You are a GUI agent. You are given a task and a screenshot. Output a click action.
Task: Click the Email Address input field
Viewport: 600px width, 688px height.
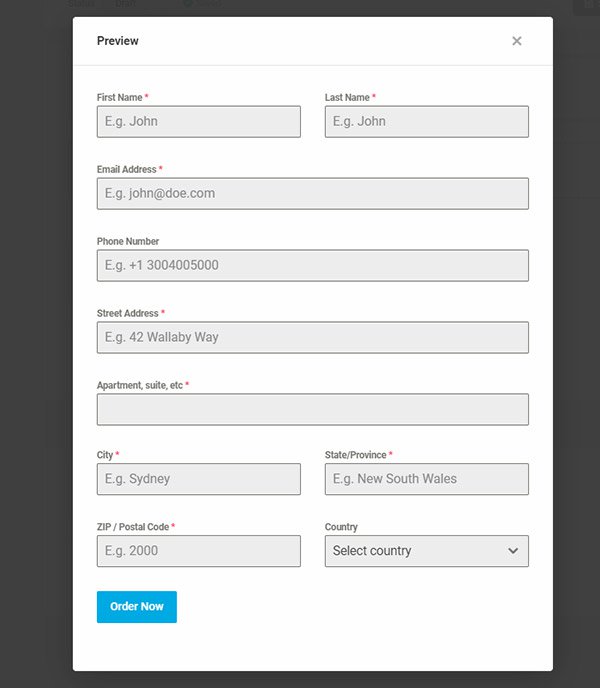click(x=312, y=194)
